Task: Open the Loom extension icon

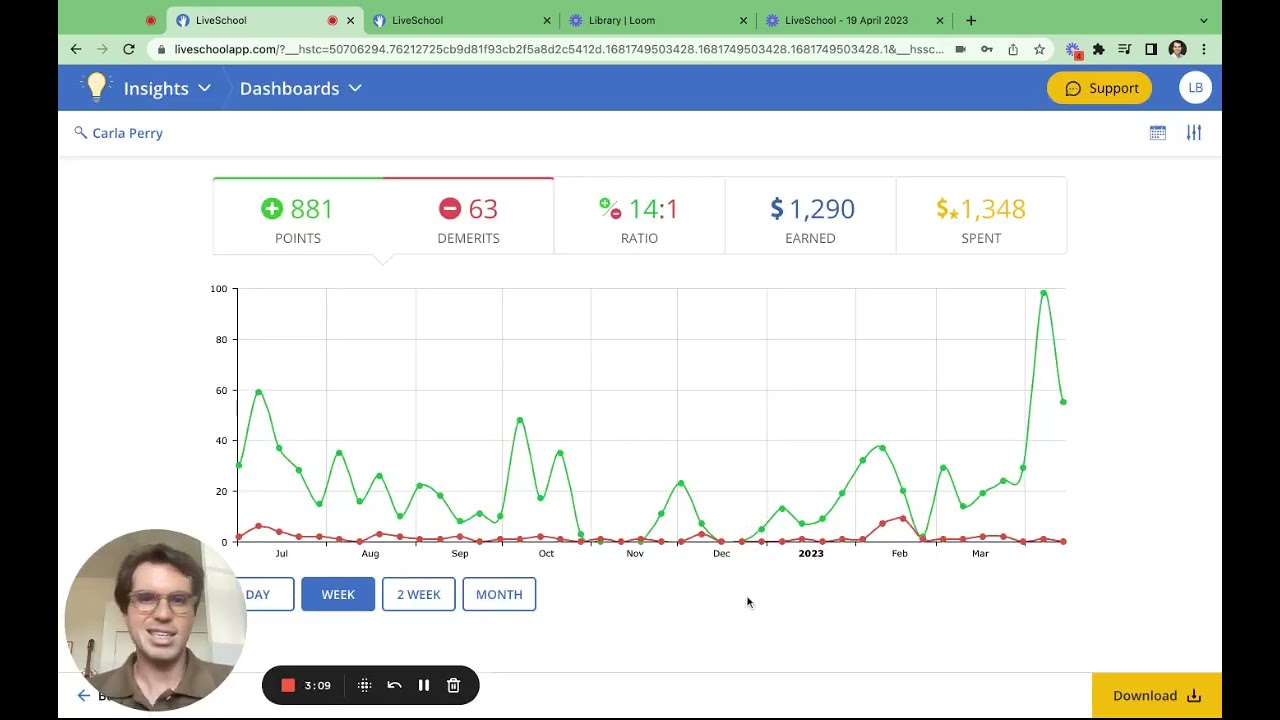Action: point(1073,49)
